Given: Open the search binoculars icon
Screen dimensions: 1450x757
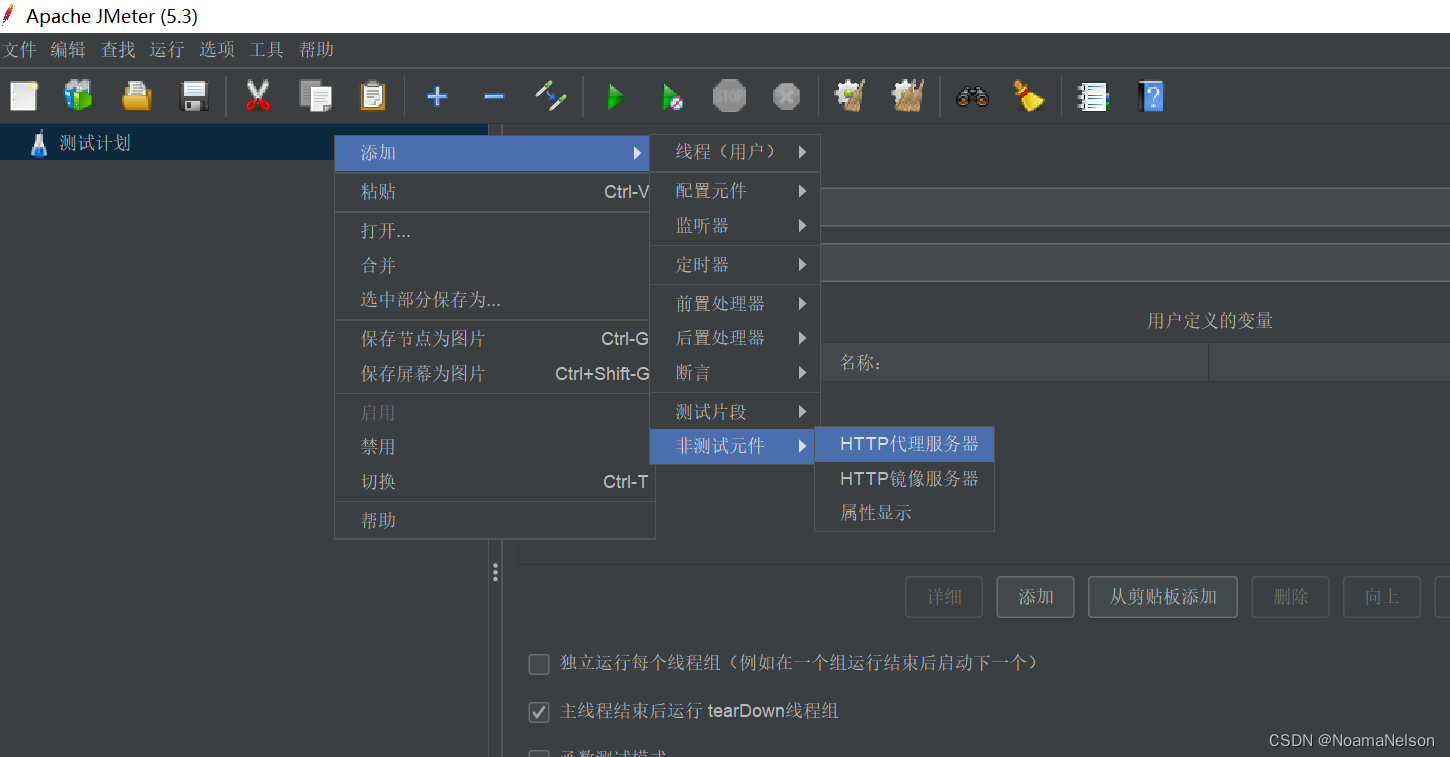Looking at the screenshot, I should [x=971, y=95].
